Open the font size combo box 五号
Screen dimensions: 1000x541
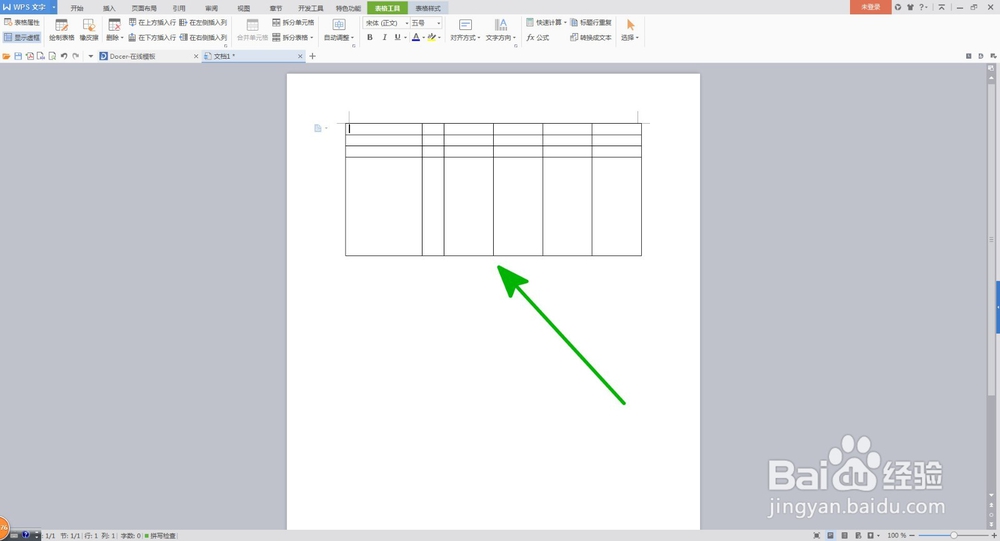click(x=425, y=22)
